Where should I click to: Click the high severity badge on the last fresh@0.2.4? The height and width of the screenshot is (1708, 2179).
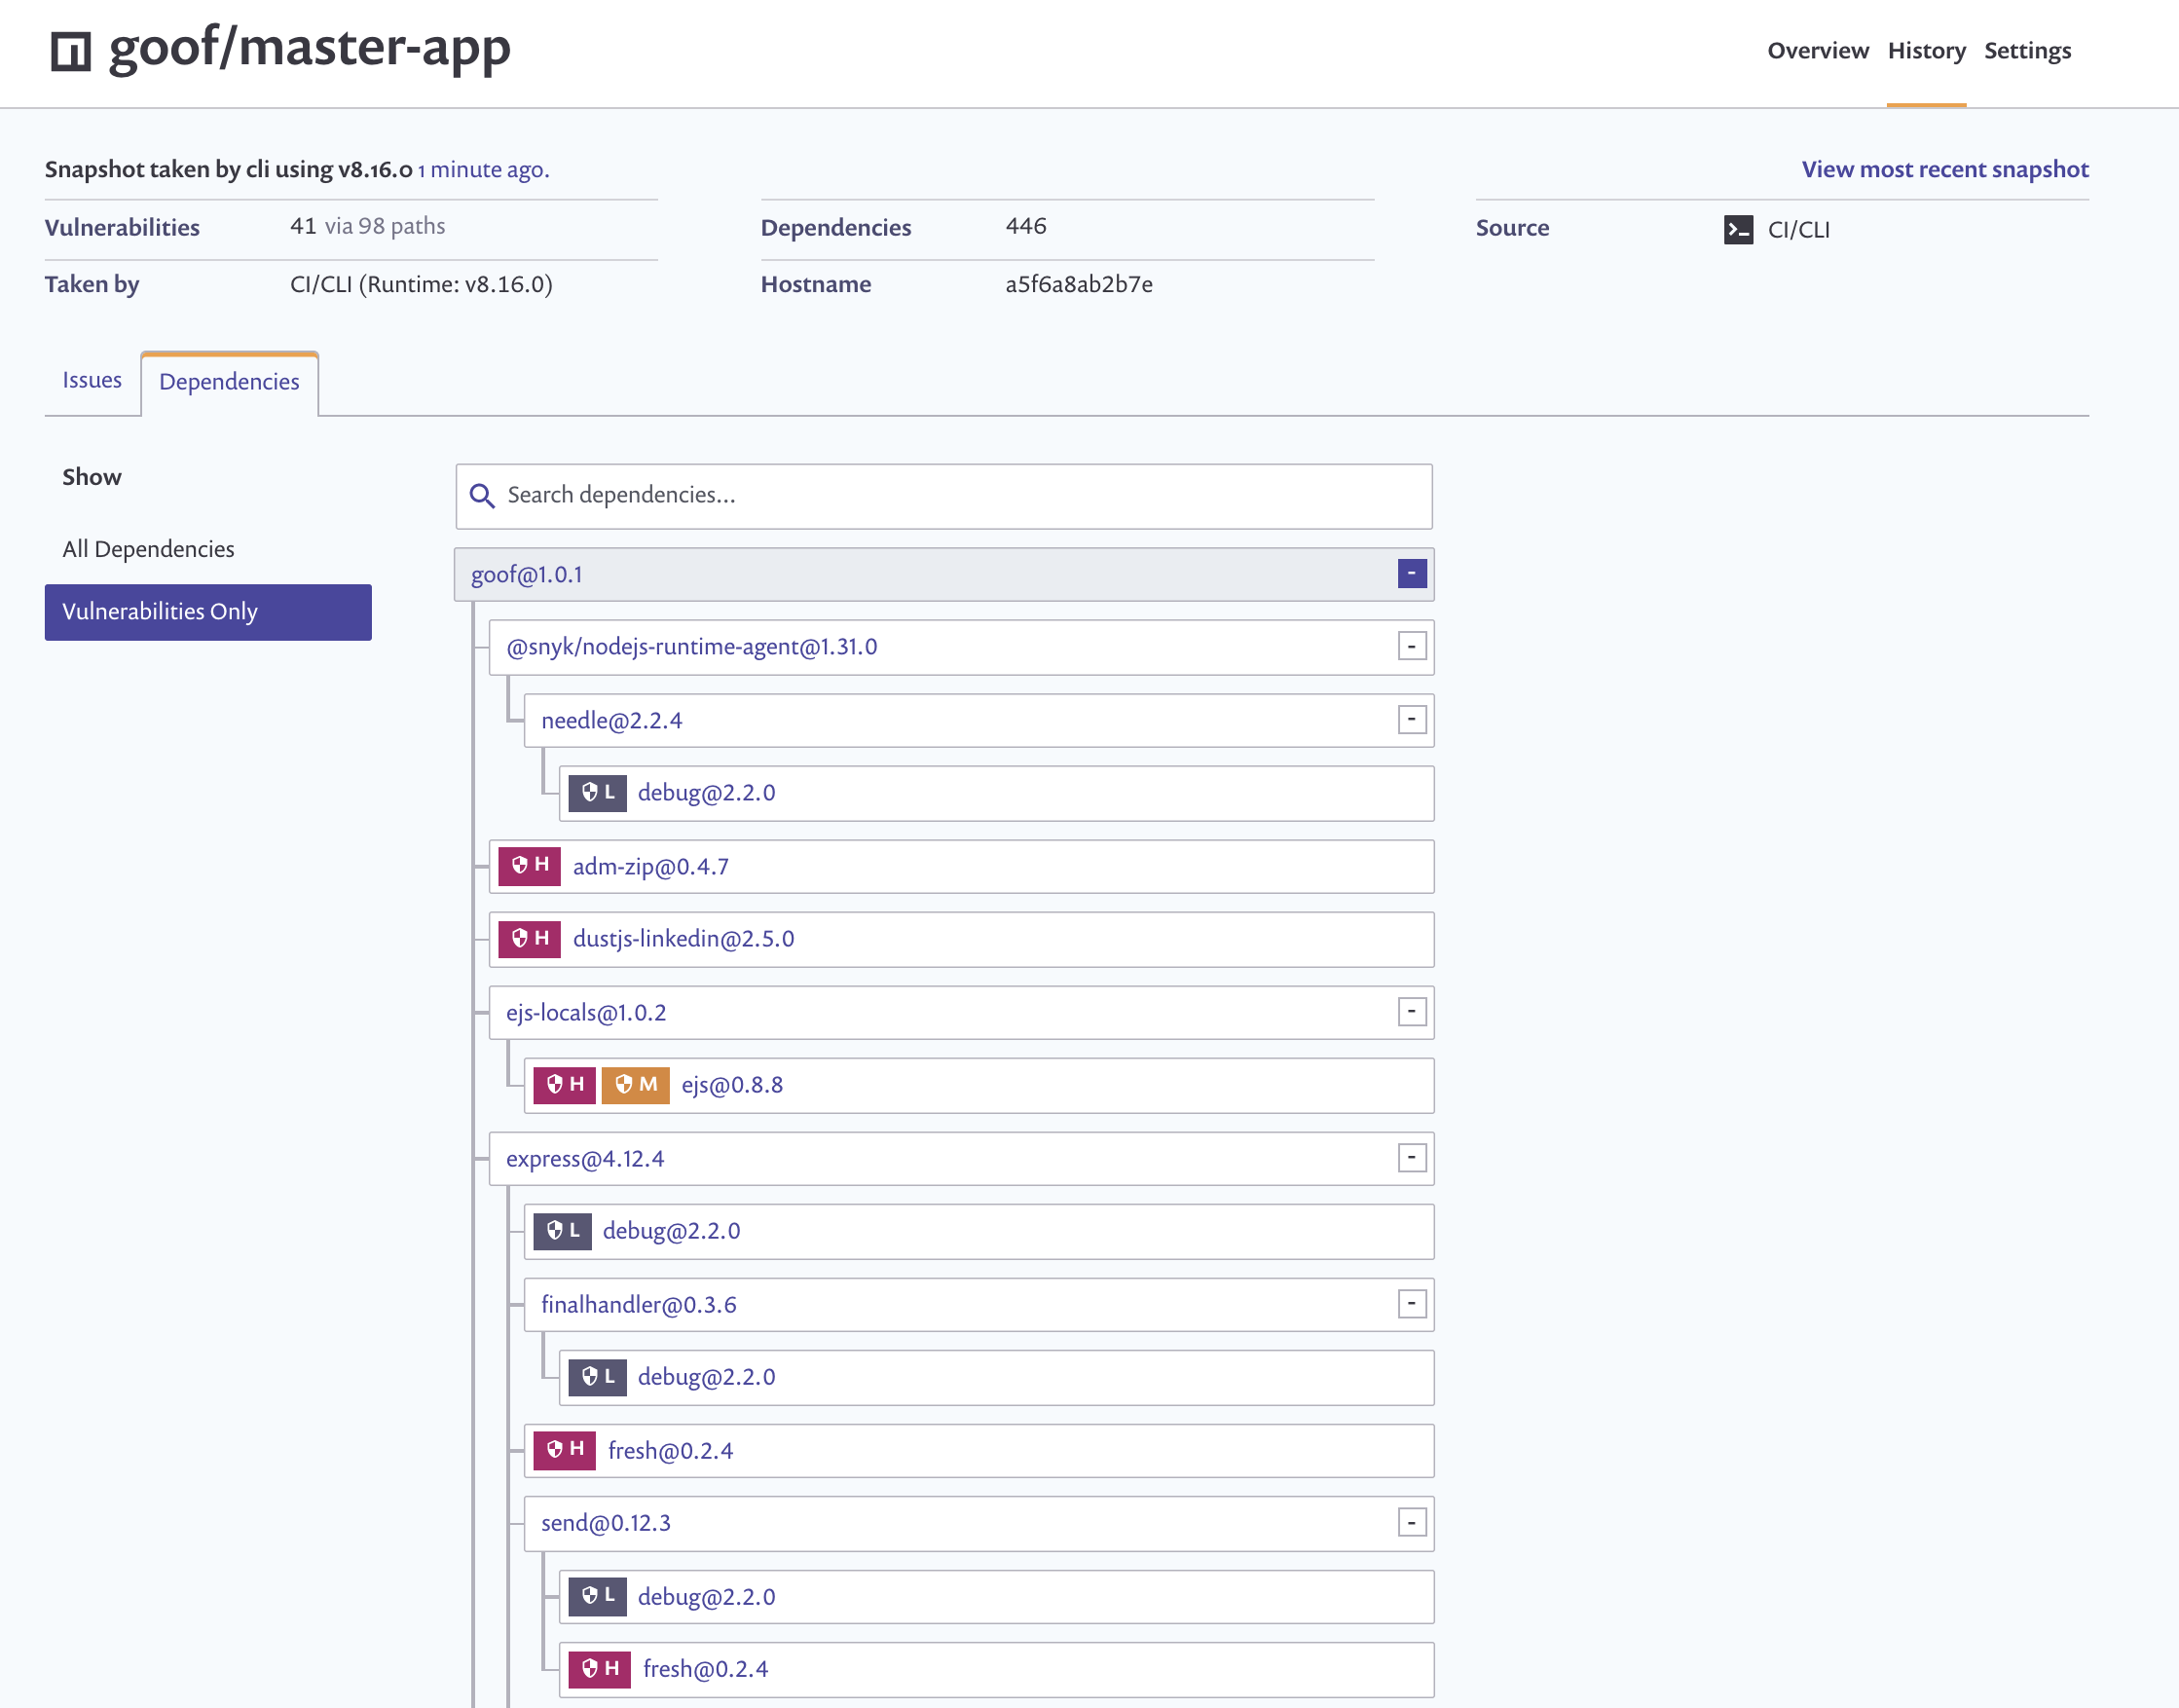click(599, 1669)
